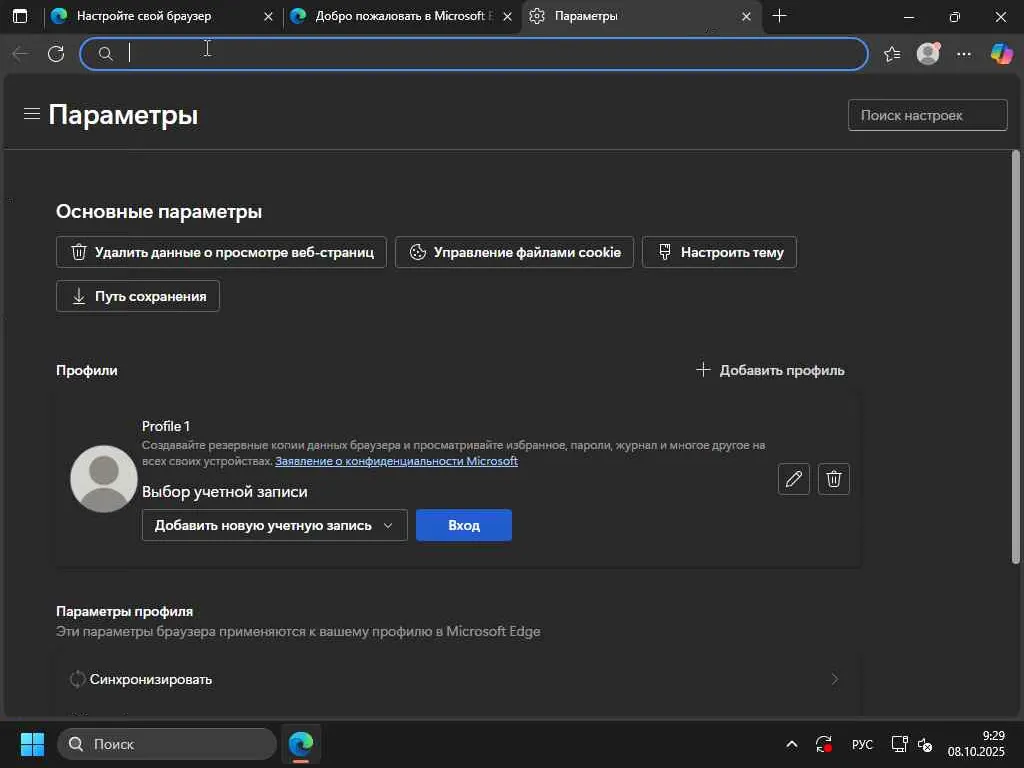Click the settings page vertical scrollbar

[1016, 357]
